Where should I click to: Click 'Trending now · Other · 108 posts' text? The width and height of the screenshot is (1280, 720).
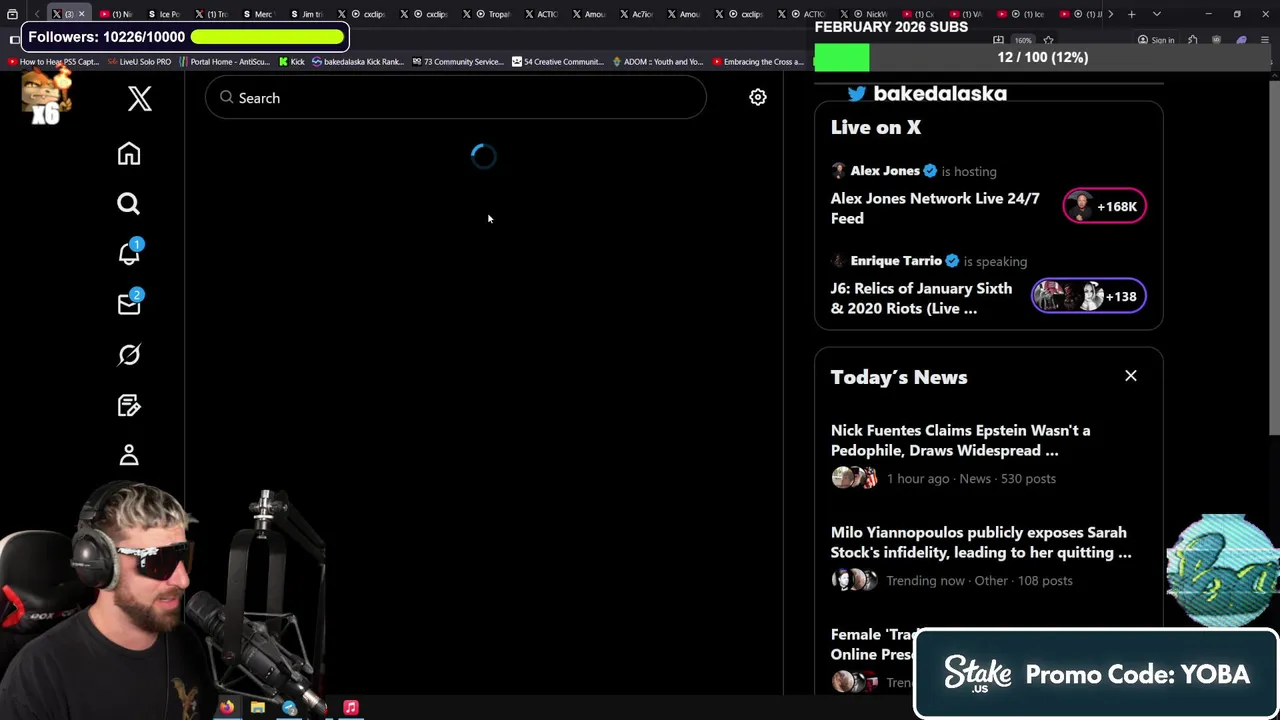click(x=979, y=580)
